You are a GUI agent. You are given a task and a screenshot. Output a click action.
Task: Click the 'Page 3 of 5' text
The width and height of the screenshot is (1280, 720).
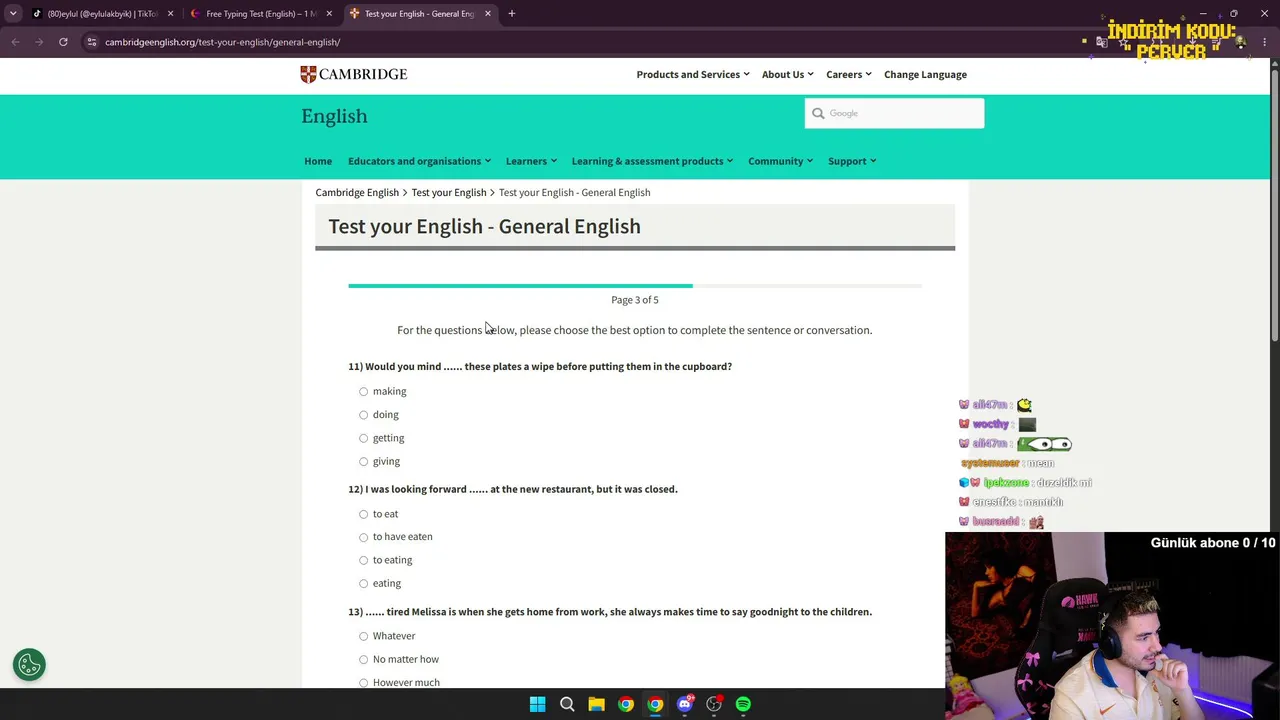point(635,300)
